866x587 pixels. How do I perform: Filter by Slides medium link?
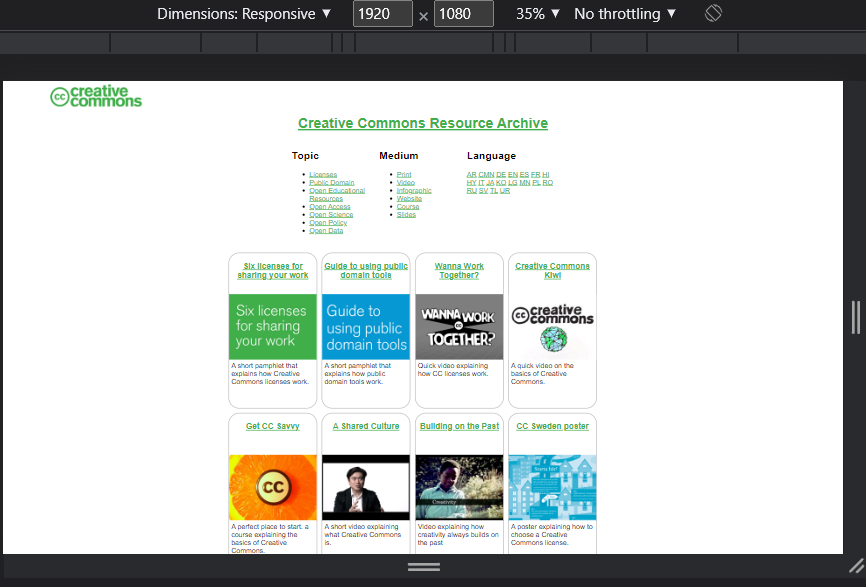point(406,214)
